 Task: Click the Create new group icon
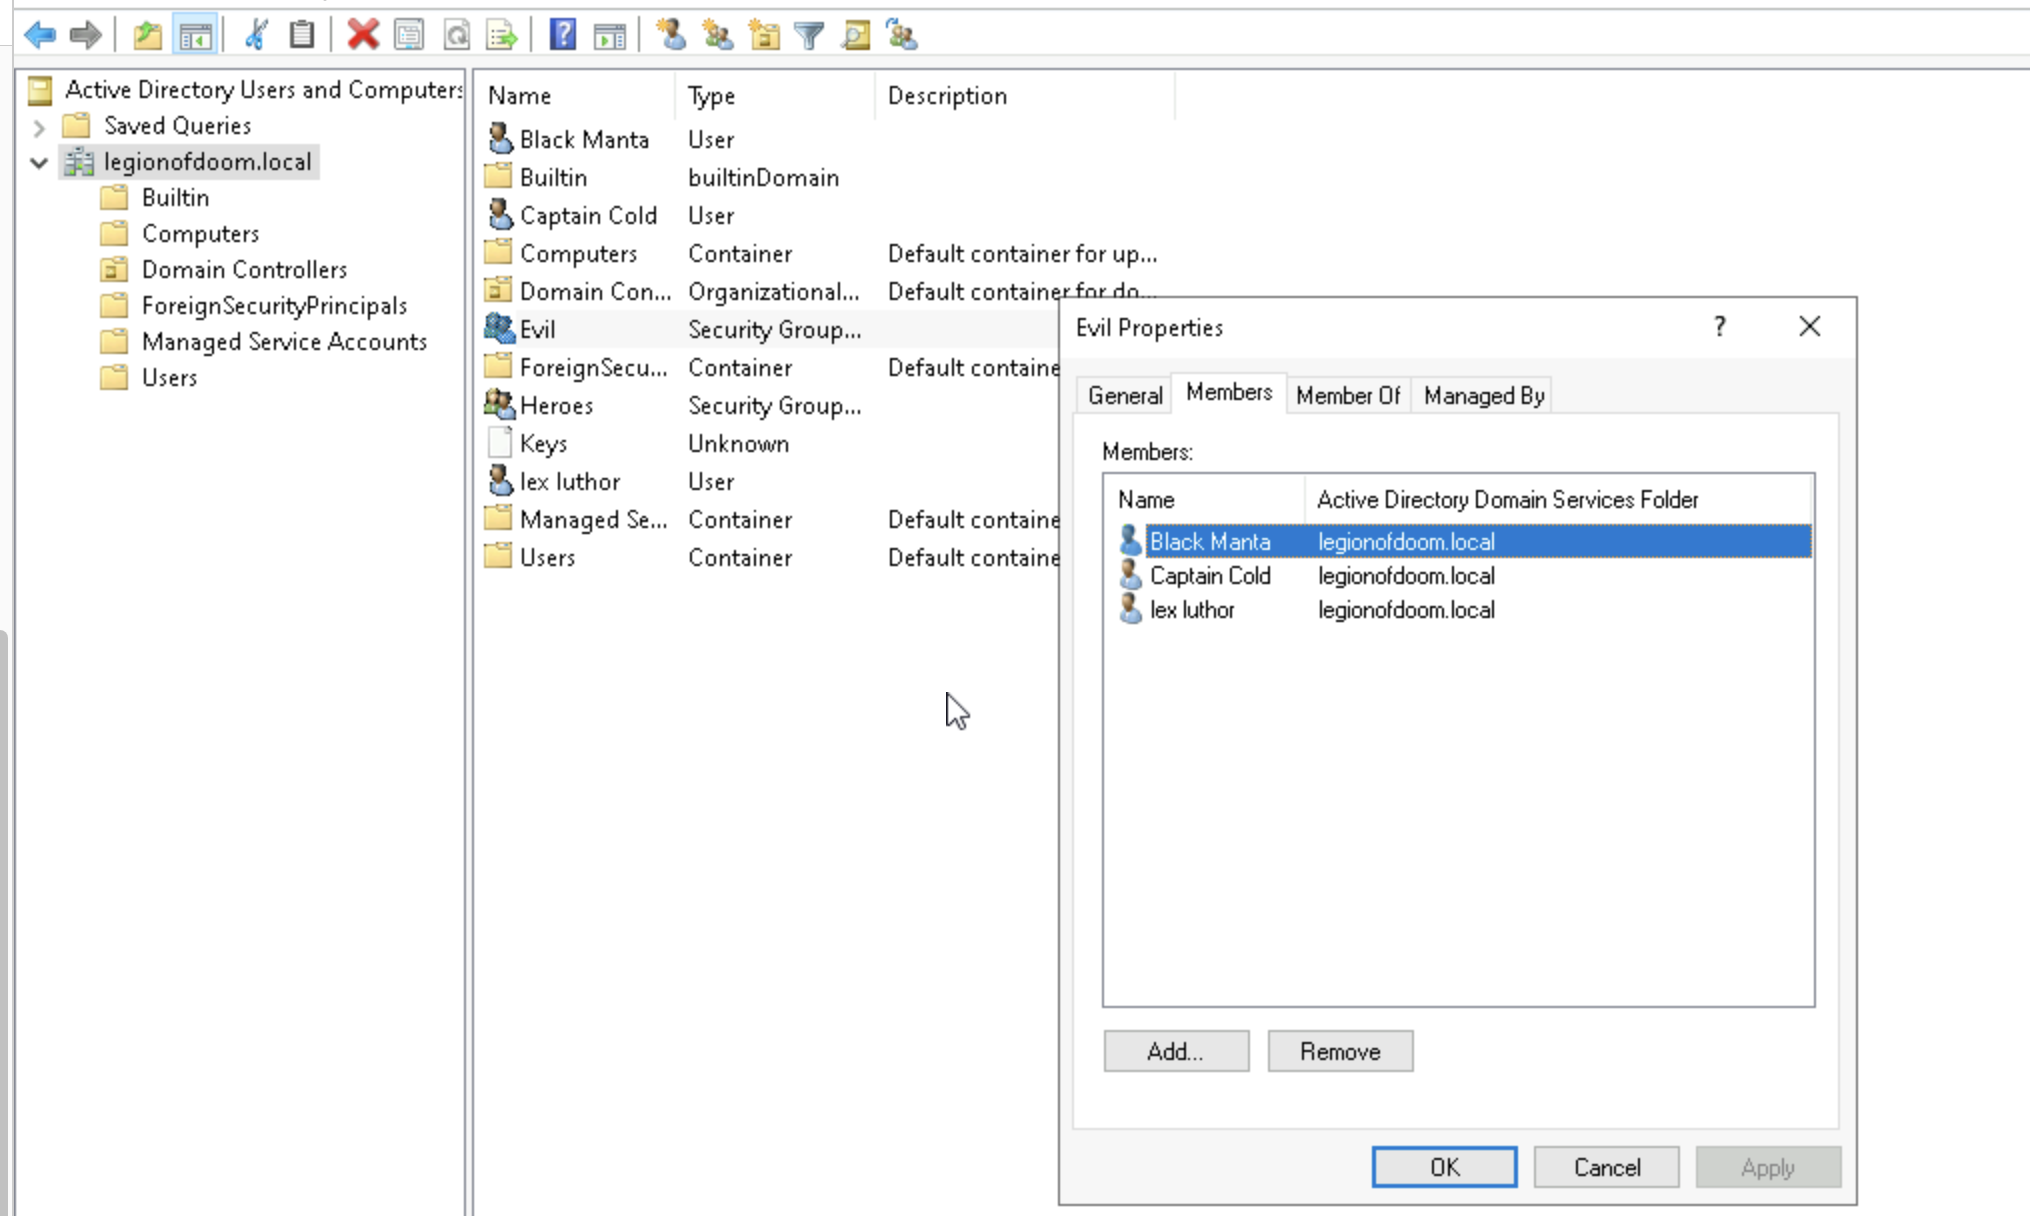[x=717, y=35]
